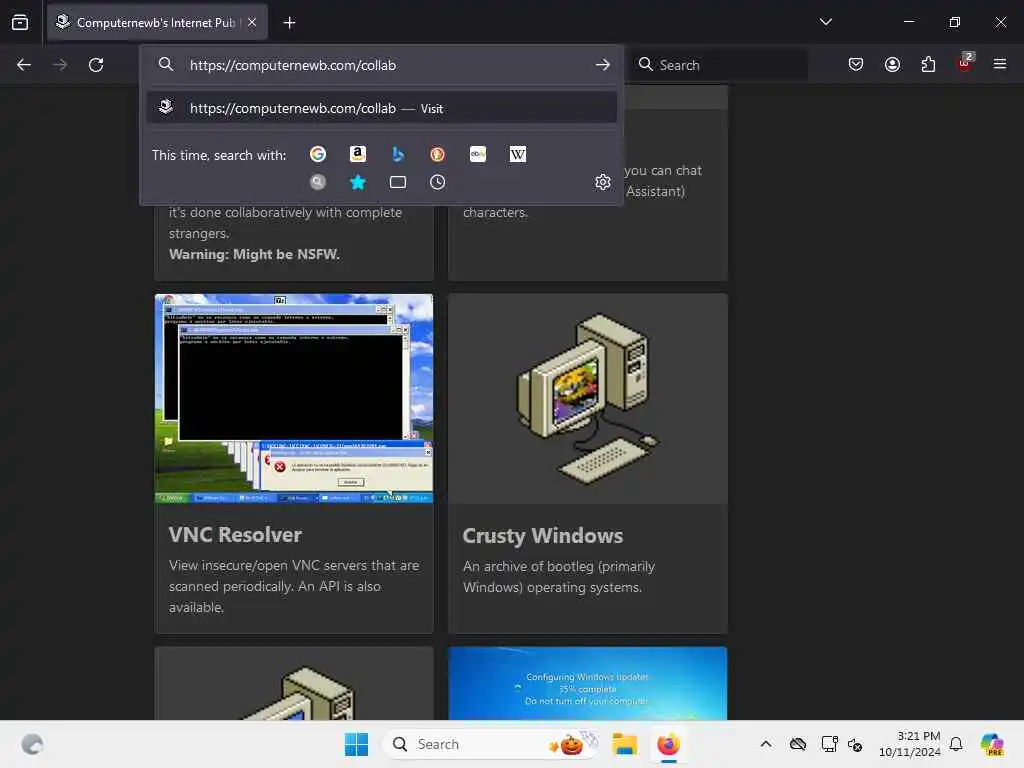Viewport: 1024px width, 768px height.
Task: Search this time with Amazon
Action: (358, 154)
